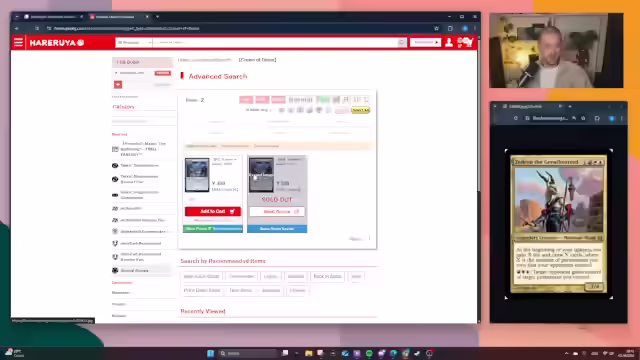Click the magnifier search button in Hareruya search bar
This screenshot has height=360, width=640.
(x=402, y=42)
